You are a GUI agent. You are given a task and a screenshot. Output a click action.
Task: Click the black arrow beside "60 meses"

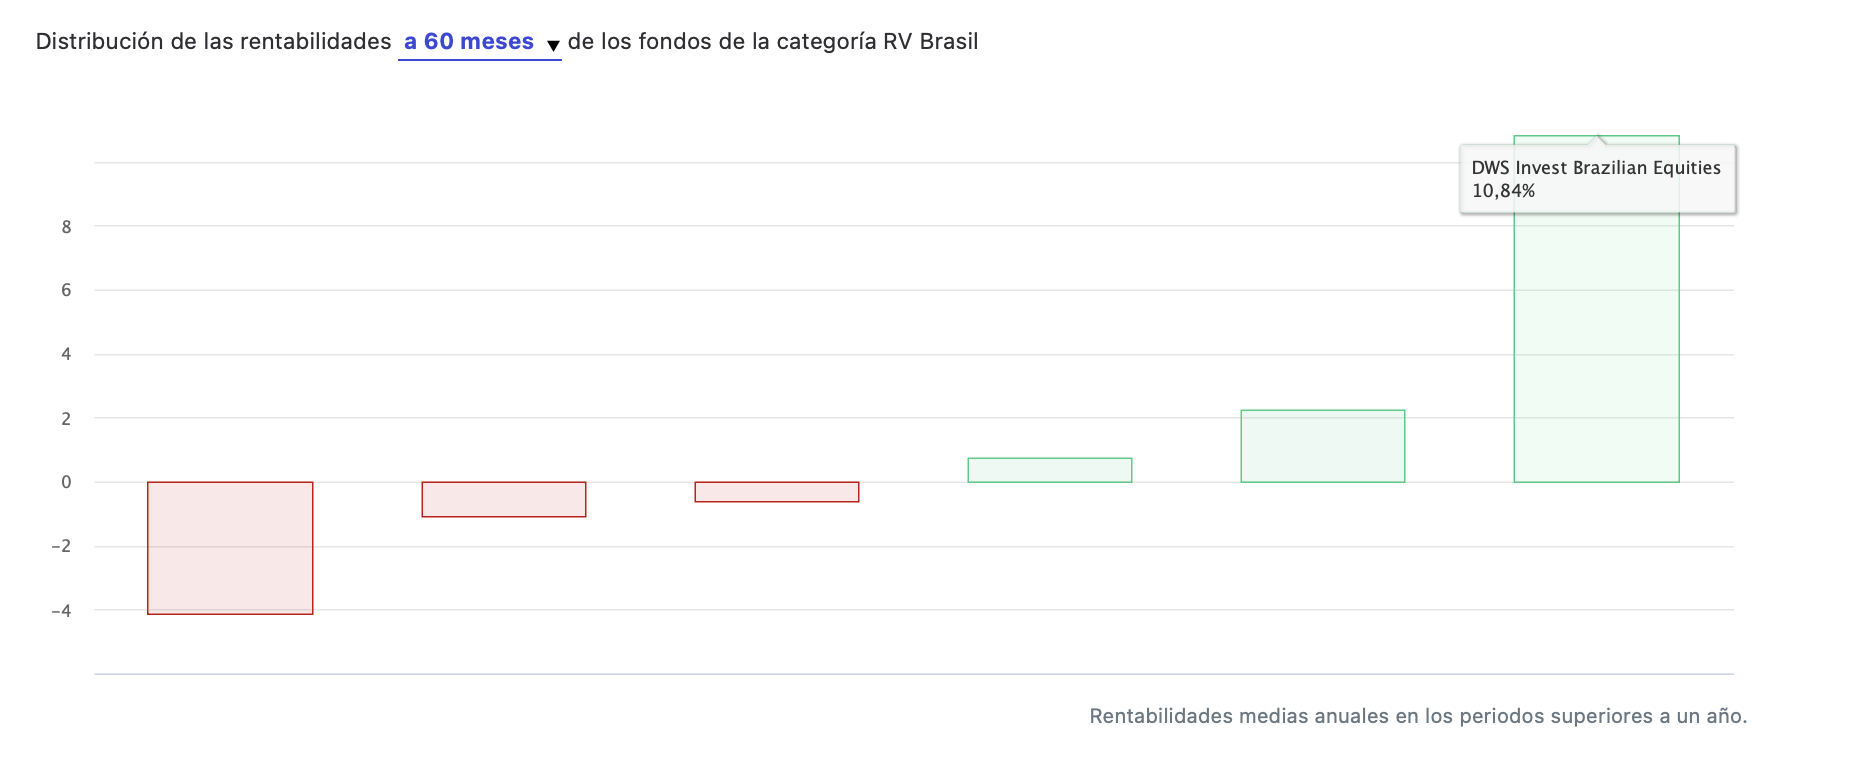(x=553, y=45)
